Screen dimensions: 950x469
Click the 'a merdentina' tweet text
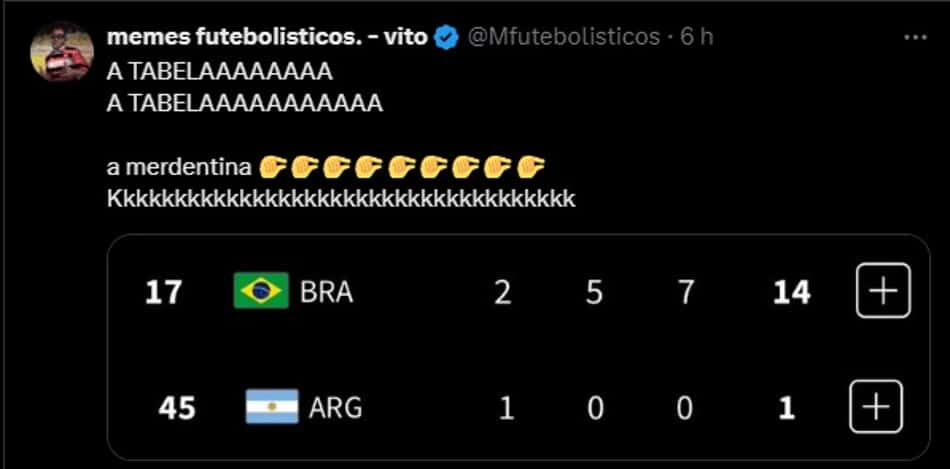tap(179, 167)
